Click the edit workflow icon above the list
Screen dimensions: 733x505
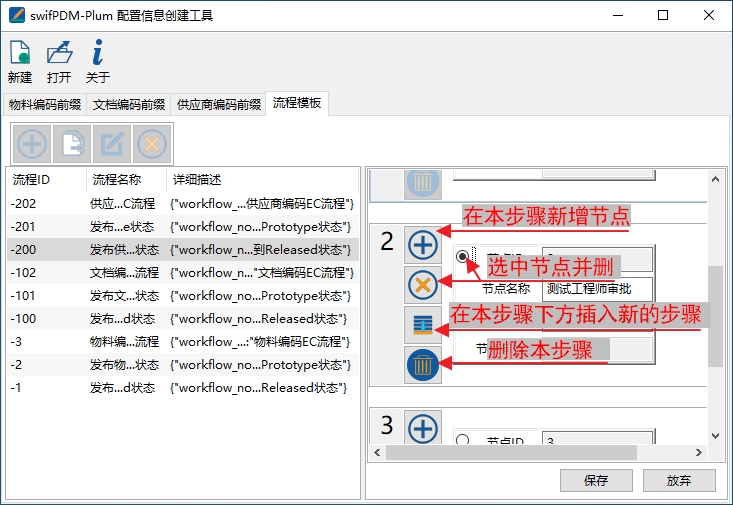pyautogui.click(x=112, y=144)
